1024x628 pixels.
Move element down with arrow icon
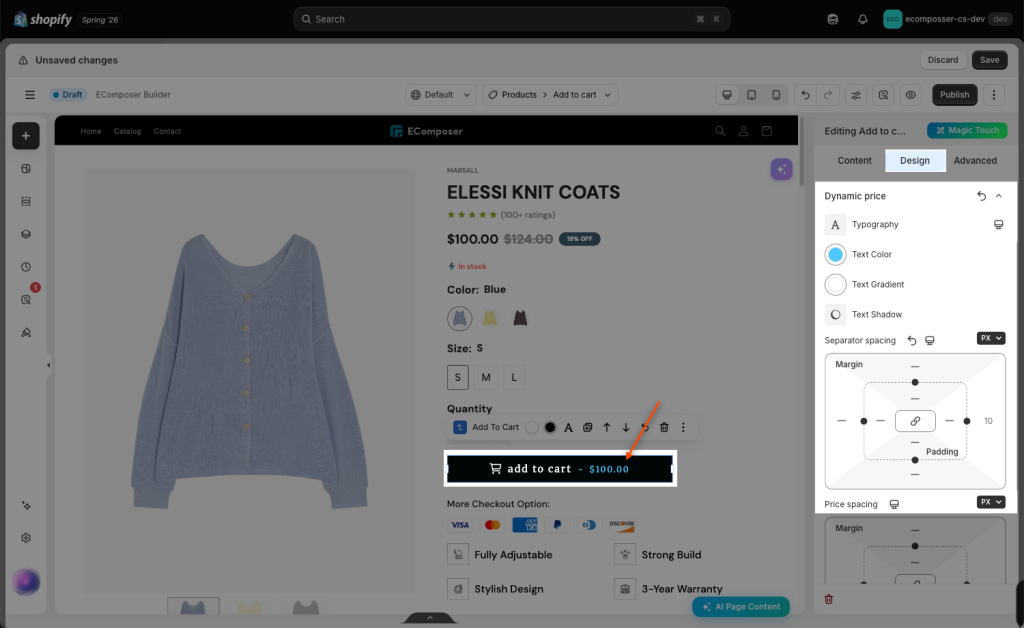[x=626, y=428]
